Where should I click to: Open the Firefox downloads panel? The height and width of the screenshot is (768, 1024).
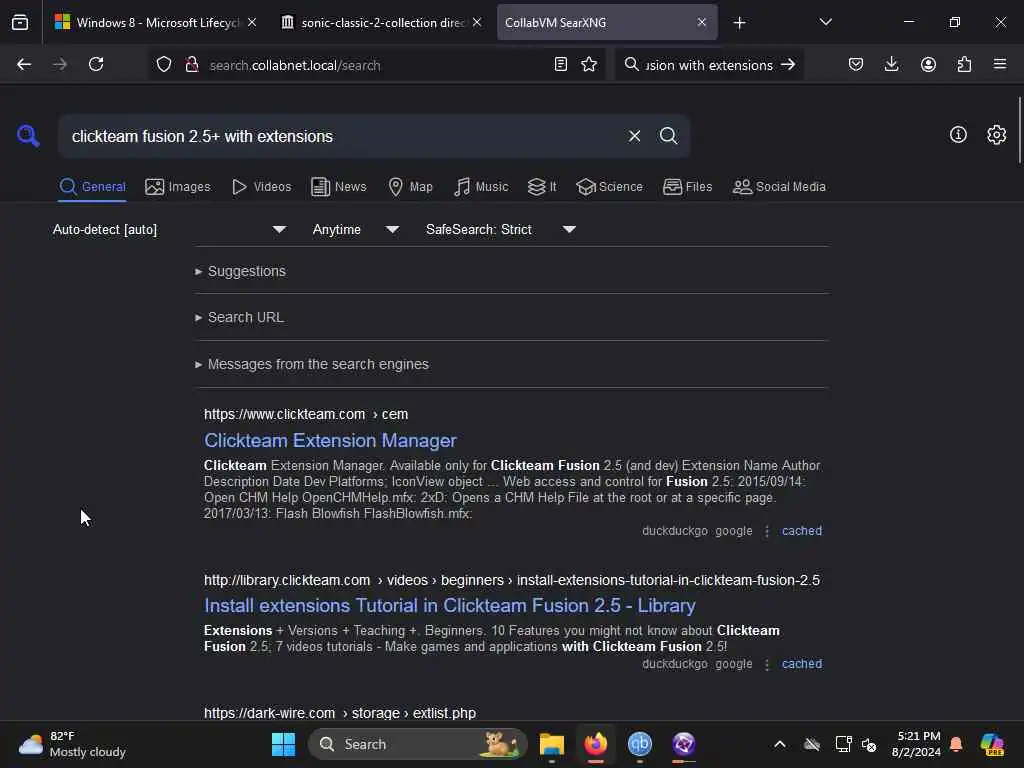point(891,64)
